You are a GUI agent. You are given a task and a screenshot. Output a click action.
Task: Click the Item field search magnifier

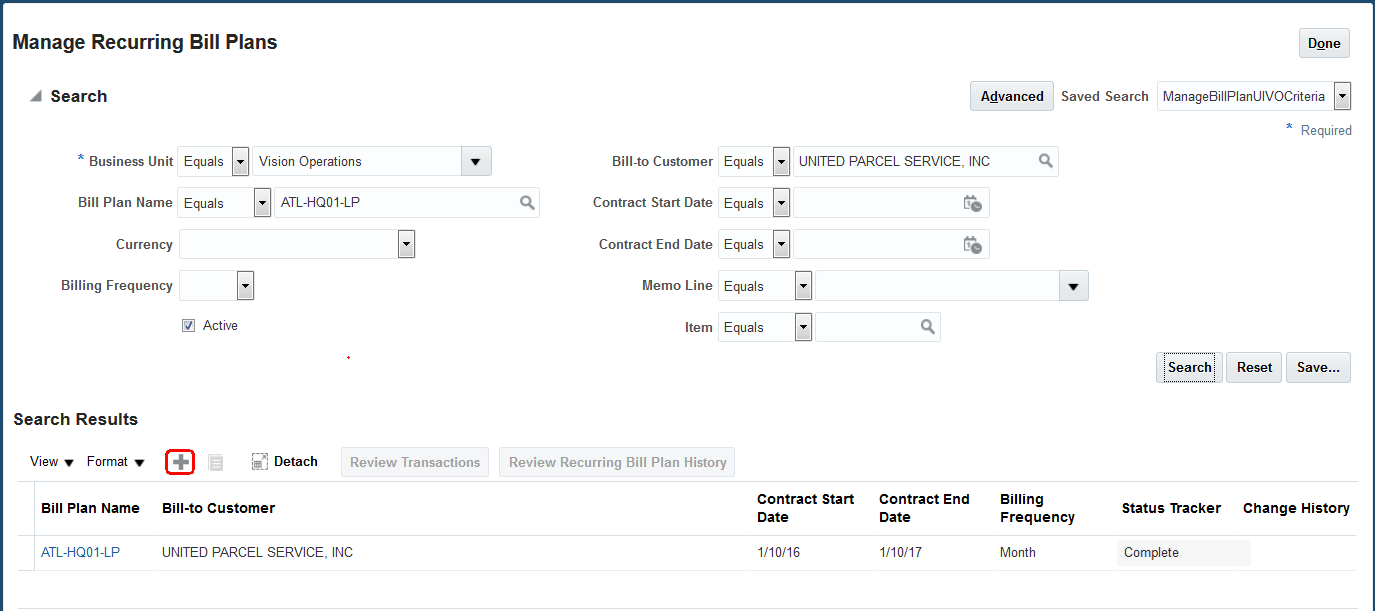click(928, 327)
